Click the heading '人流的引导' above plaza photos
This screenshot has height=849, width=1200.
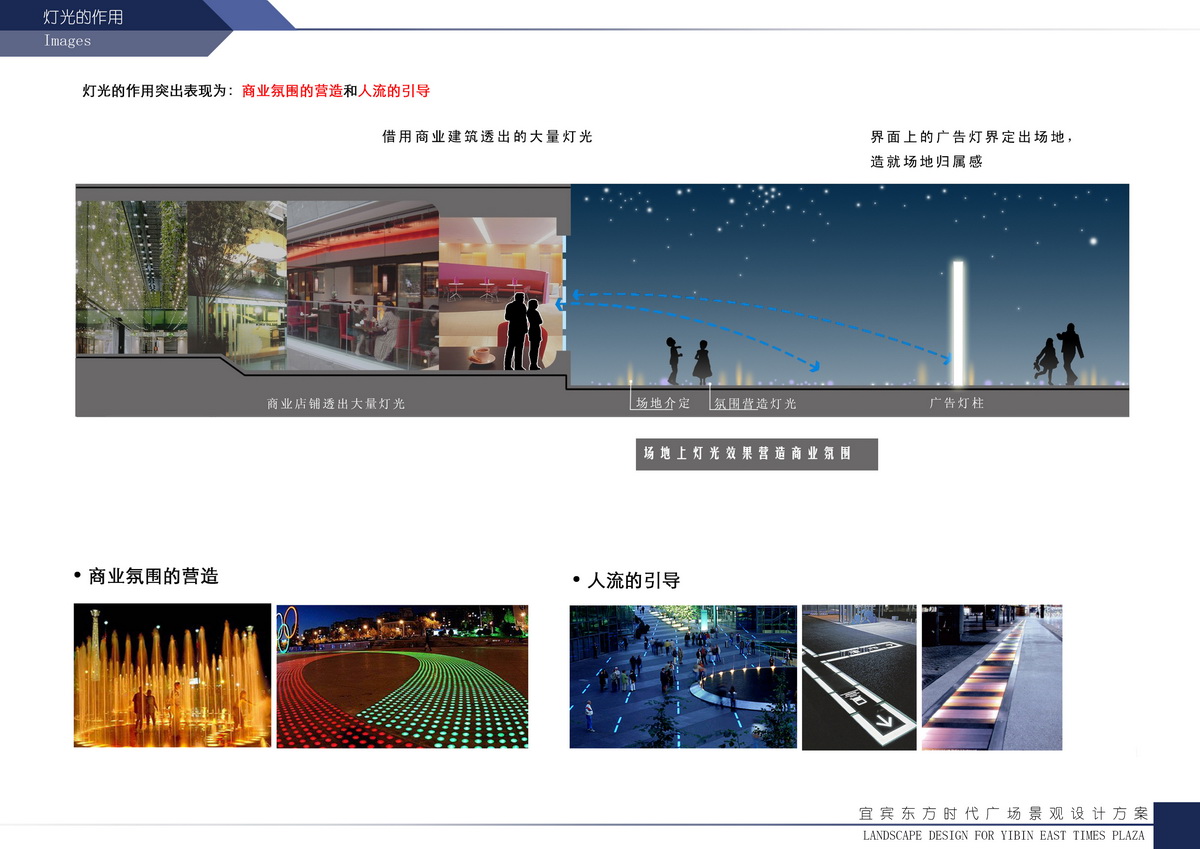coord(633,581)
